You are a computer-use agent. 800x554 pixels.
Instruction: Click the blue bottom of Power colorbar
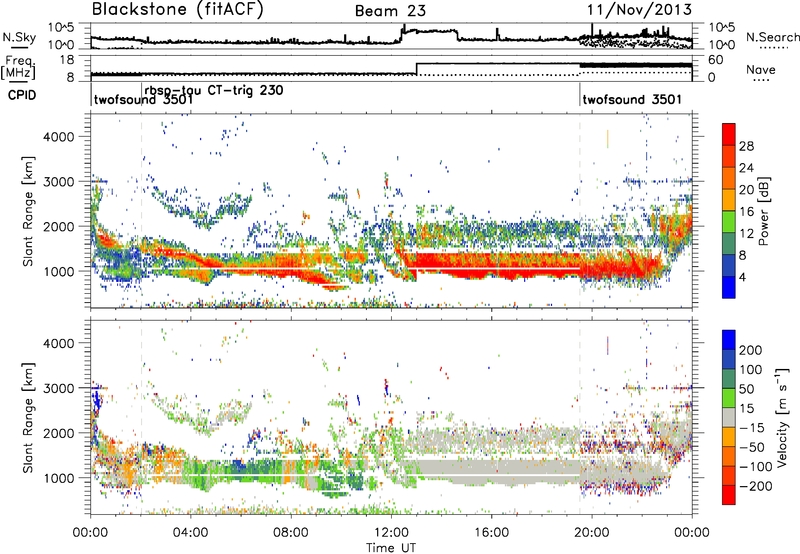click(x=729, y=287)
